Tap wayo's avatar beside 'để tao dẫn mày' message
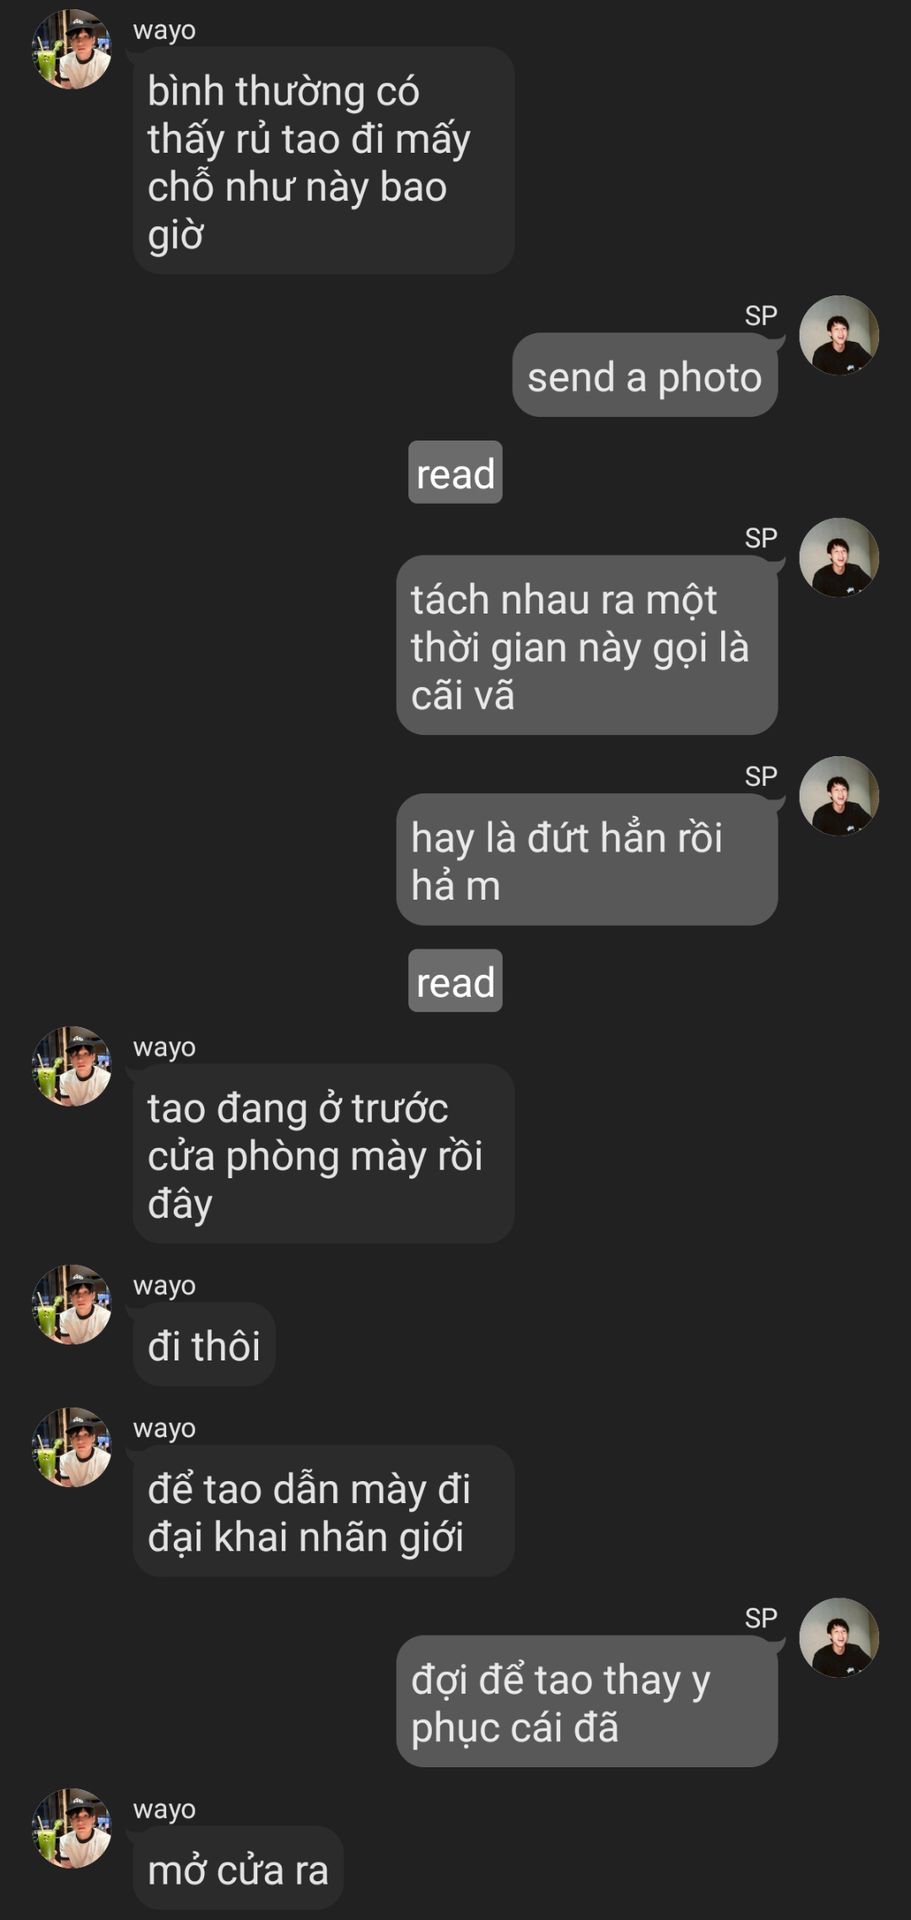 pyautogui.click(x=72, y=1447)
